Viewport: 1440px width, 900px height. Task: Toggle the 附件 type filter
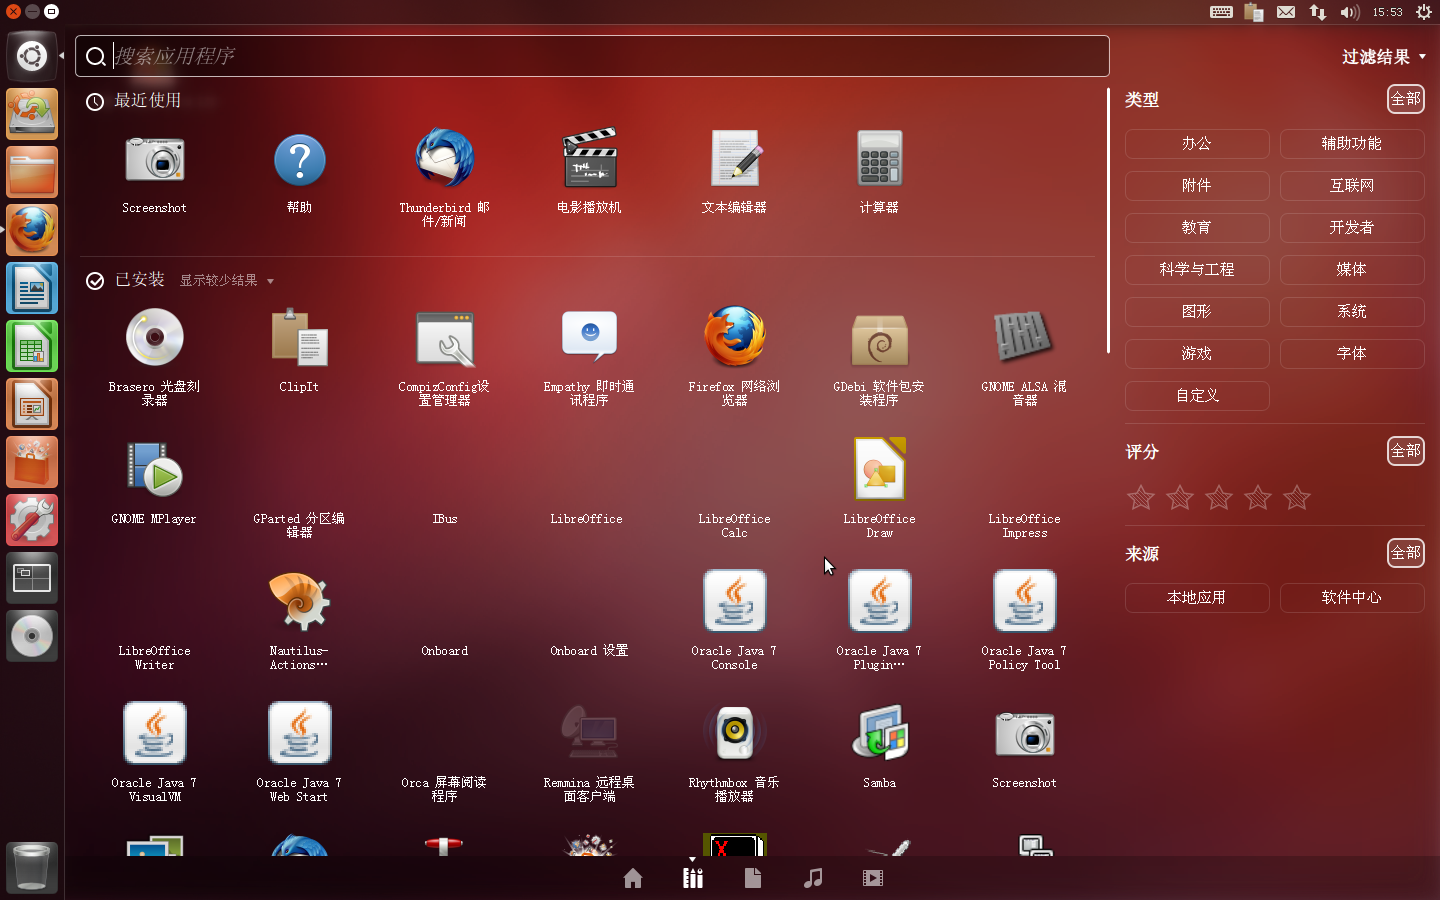[x=1197, y=186]
